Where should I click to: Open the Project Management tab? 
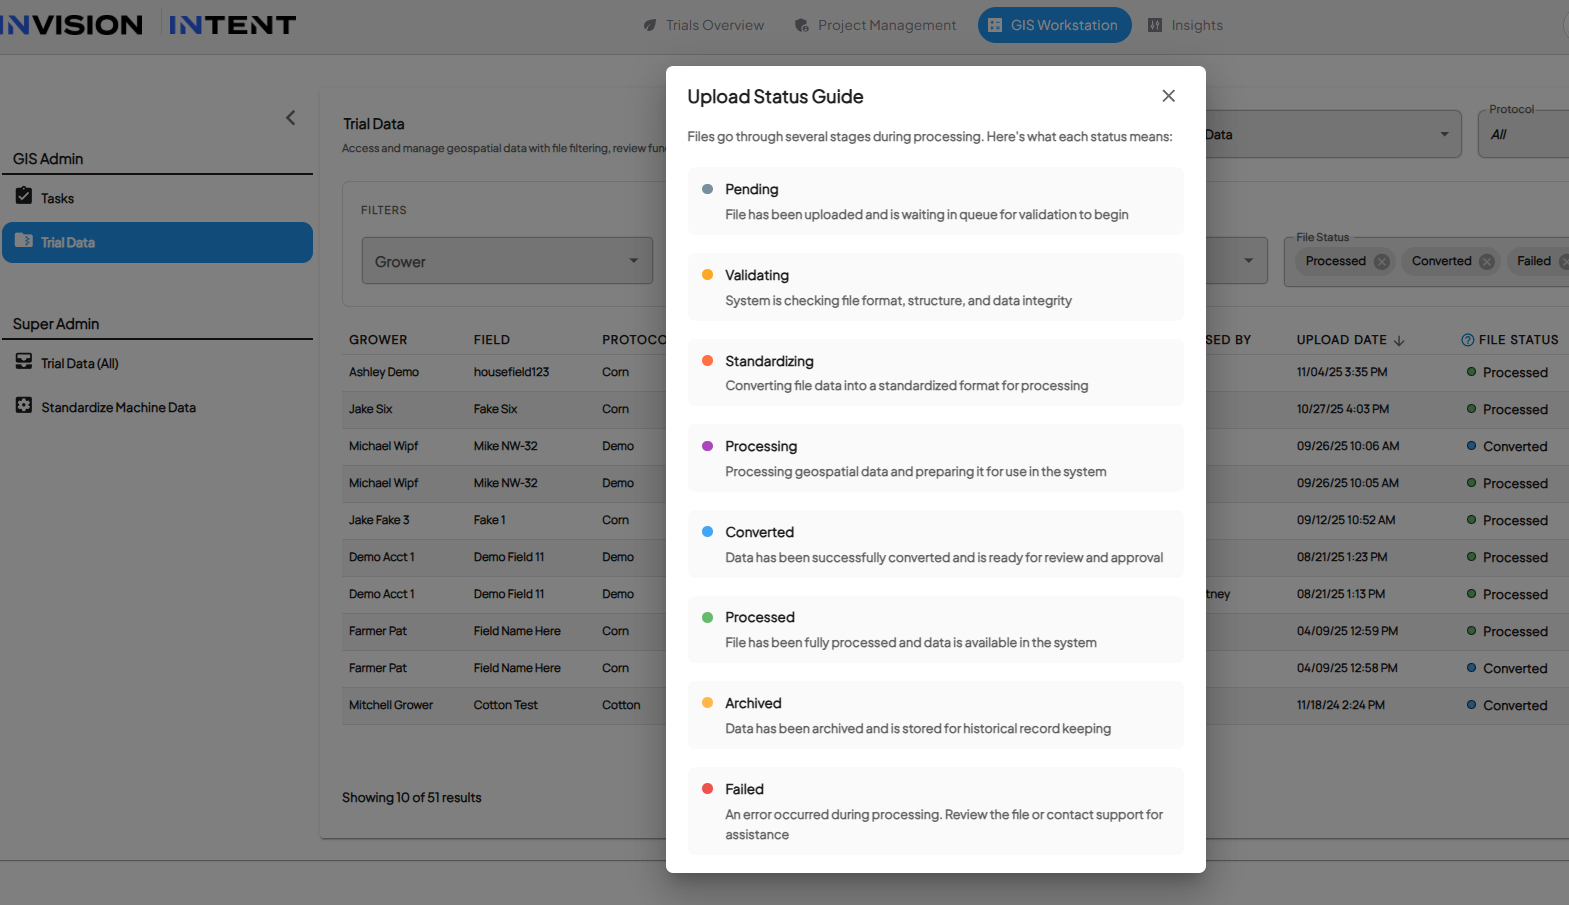(875, 25)
